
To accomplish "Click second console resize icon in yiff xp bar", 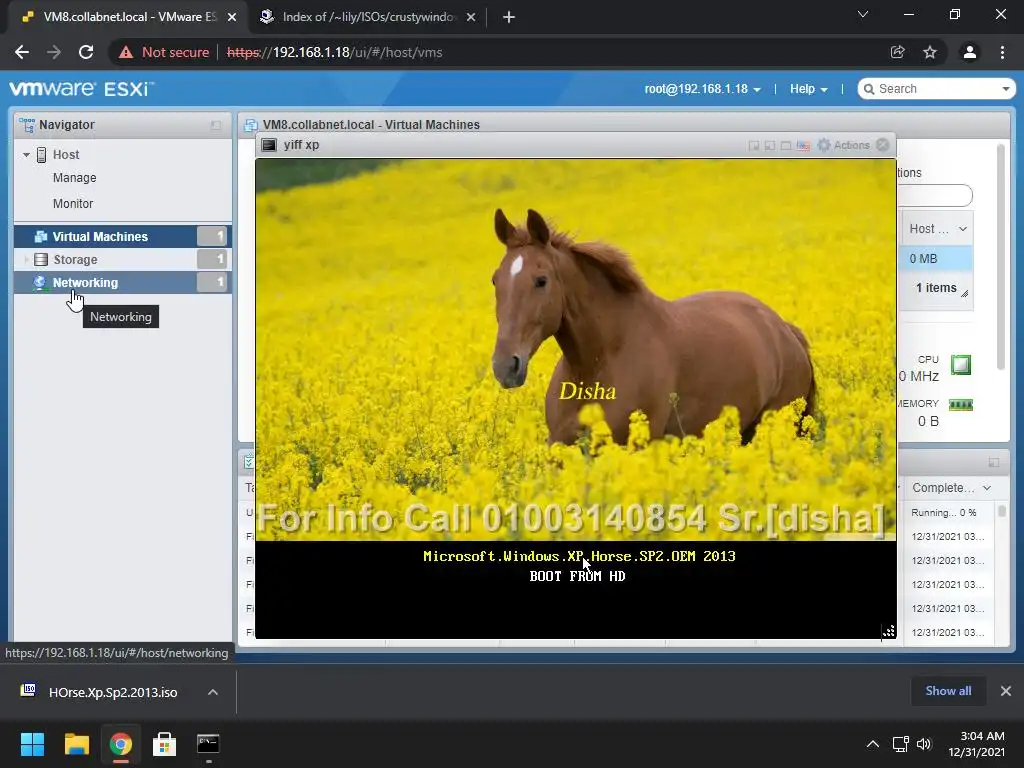I will click(770, 146).
